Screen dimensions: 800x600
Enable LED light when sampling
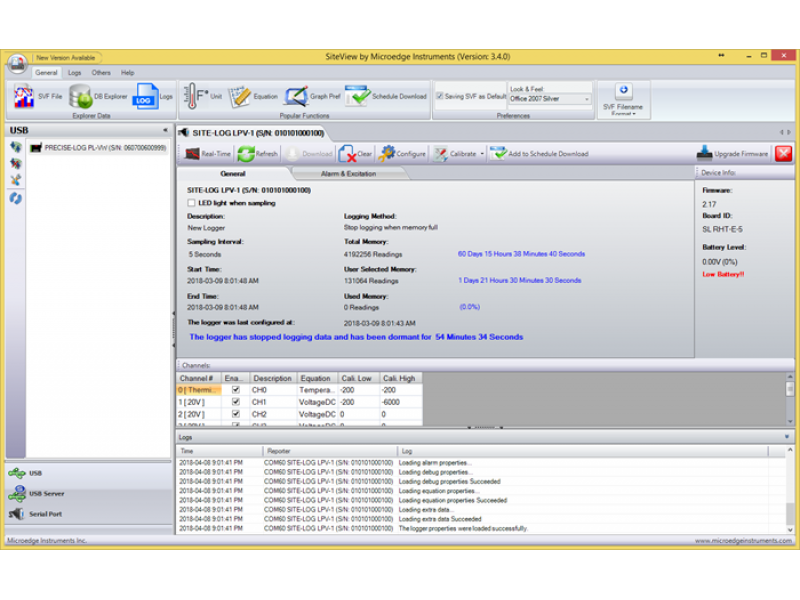click(191, 203)
